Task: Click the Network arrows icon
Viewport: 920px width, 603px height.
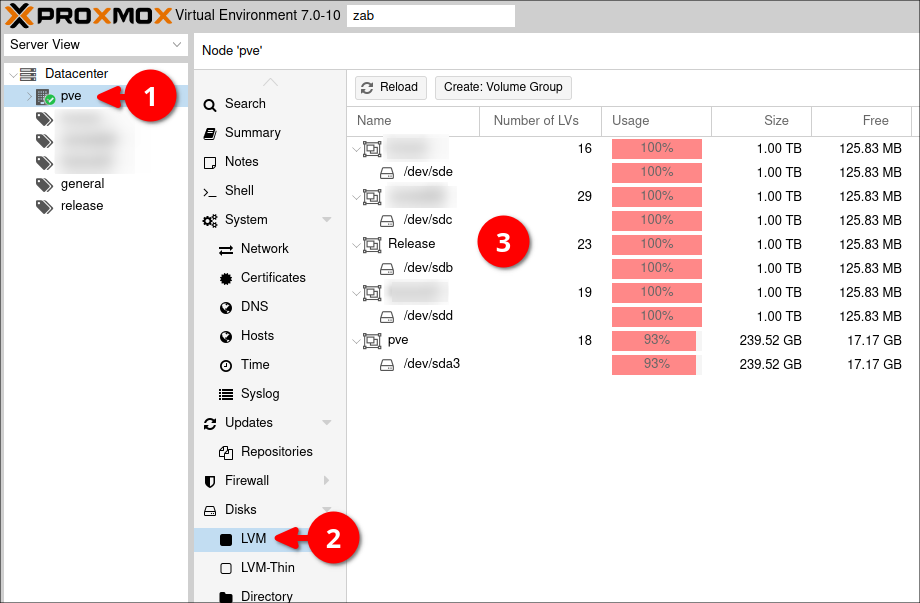Action: coord(226,250)
